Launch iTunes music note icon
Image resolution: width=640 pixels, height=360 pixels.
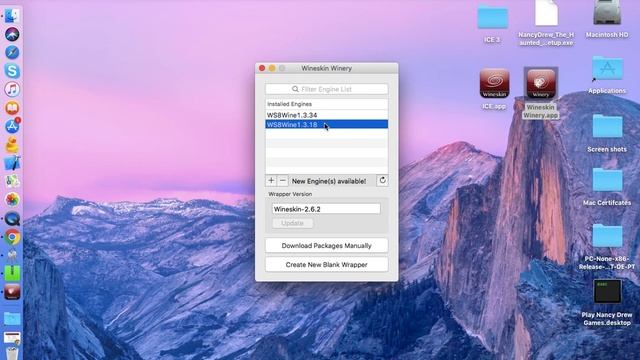(x=12, y=89)
